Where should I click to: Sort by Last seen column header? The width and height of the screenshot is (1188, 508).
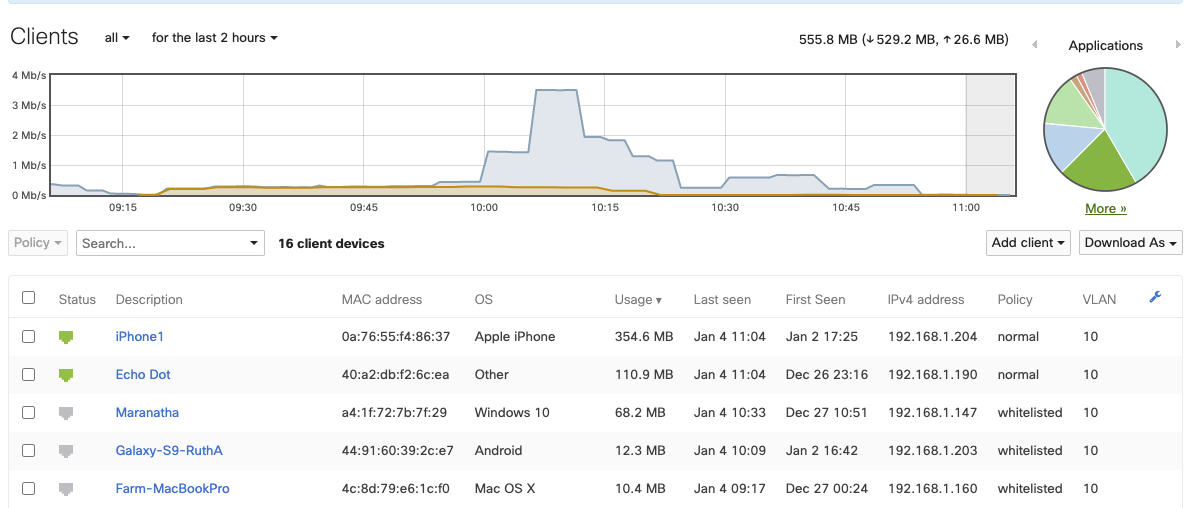tap(721, 299)
